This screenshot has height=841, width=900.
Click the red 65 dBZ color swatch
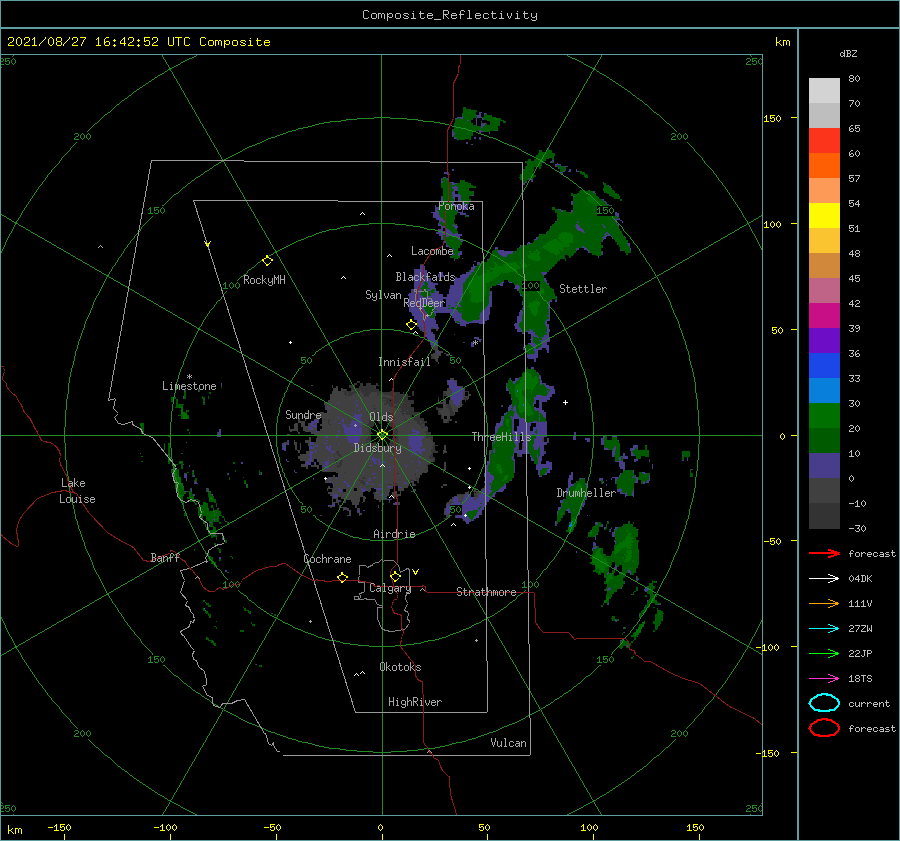[824, 141]
